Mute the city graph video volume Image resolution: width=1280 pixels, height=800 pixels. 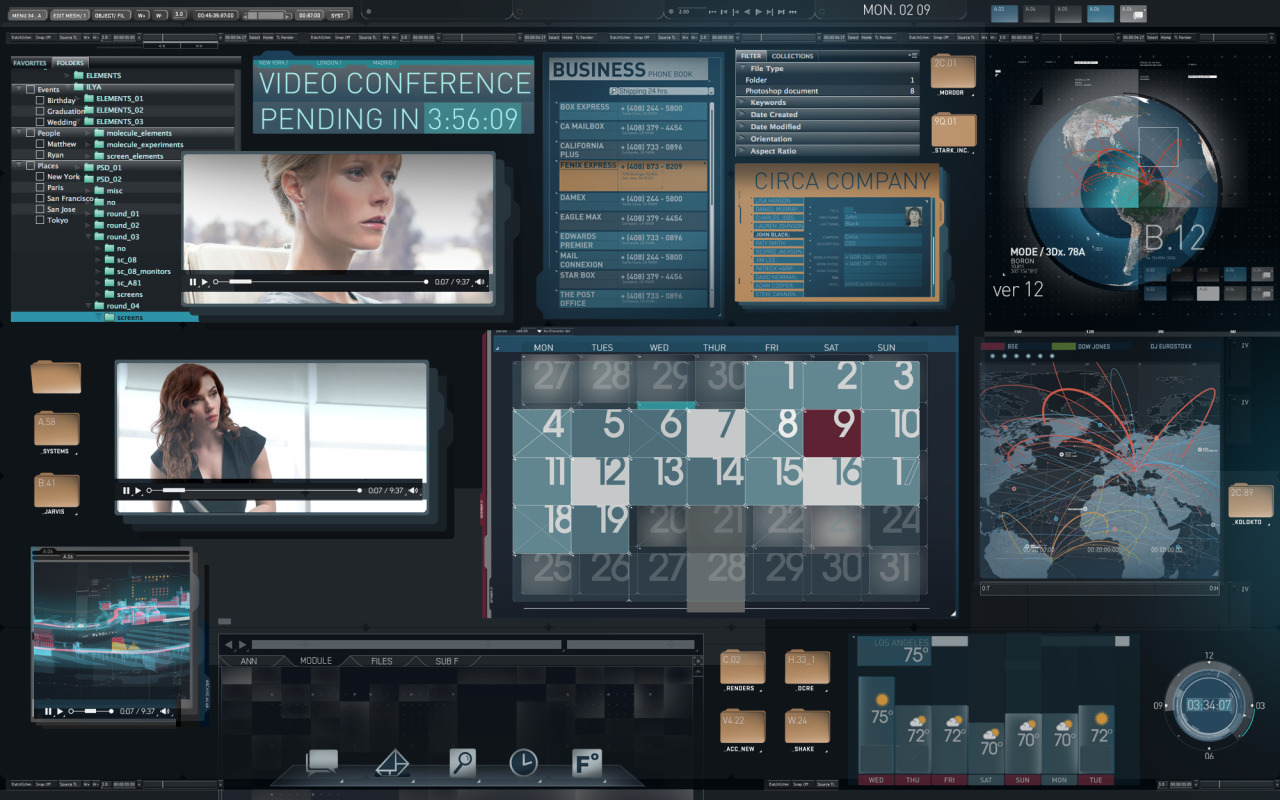click(165, 711)
